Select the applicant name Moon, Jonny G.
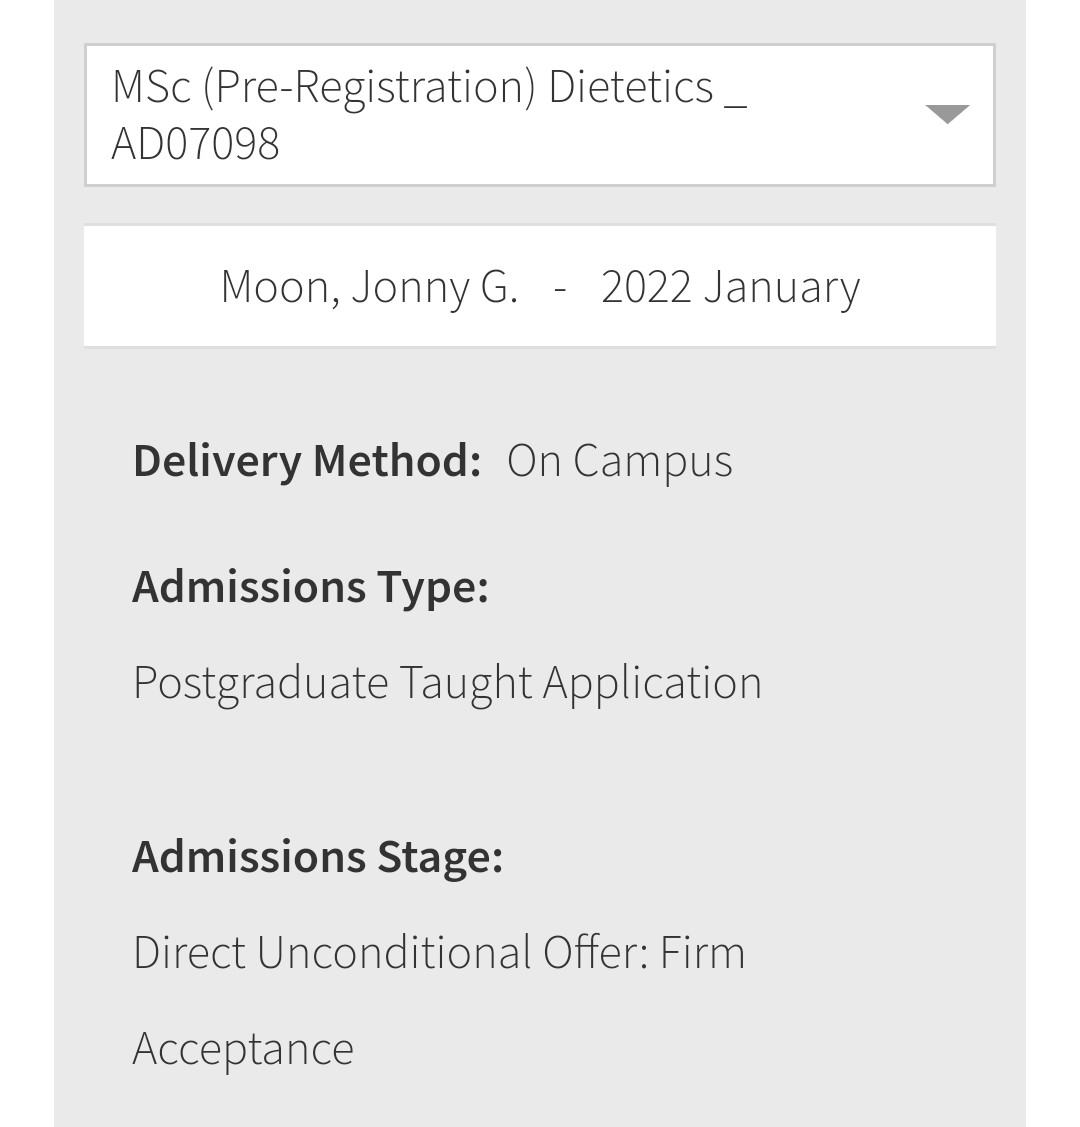This screenshot has width=1080, height=1127. pyautogui.click(x=369, y=287)
